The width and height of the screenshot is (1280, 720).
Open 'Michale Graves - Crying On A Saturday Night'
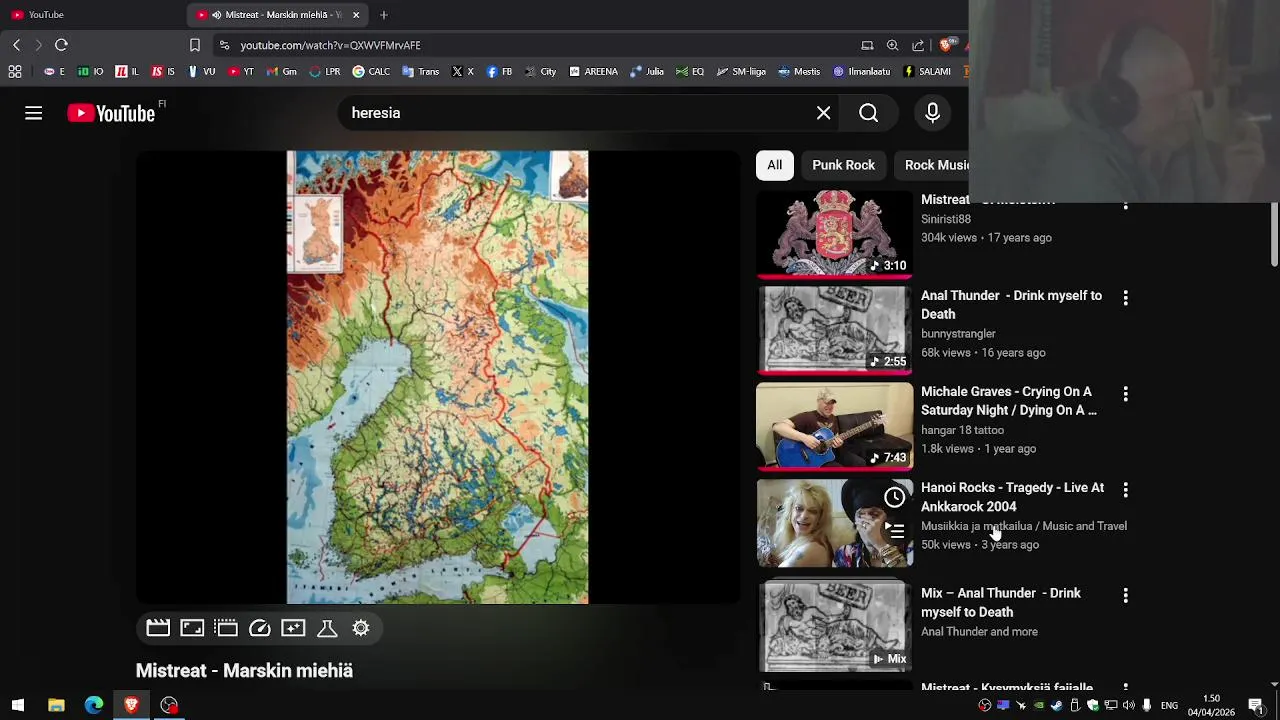[1008, 401]
